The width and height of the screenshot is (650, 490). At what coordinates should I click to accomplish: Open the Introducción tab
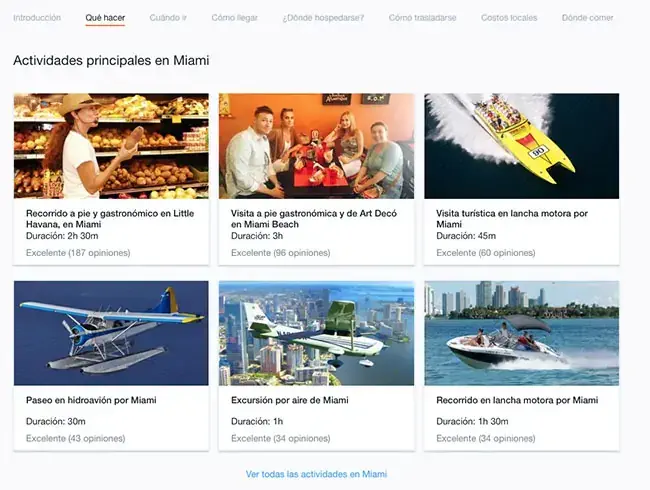[37, 18]
